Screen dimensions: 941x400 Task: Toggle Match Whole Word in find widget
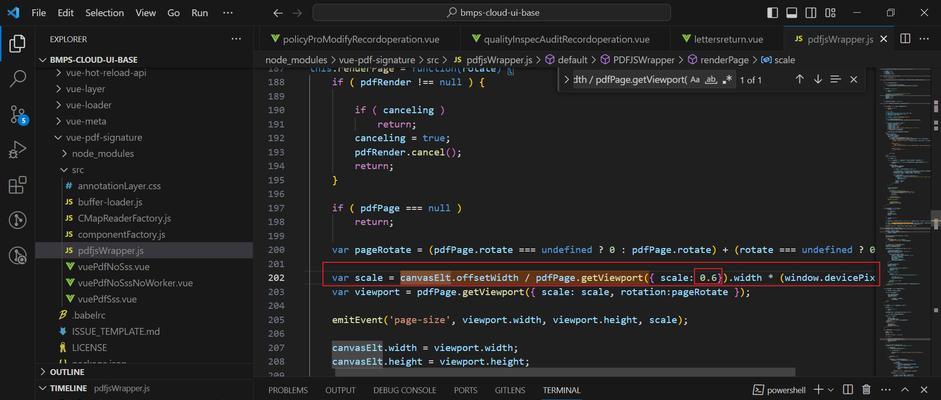coord(711,79)
